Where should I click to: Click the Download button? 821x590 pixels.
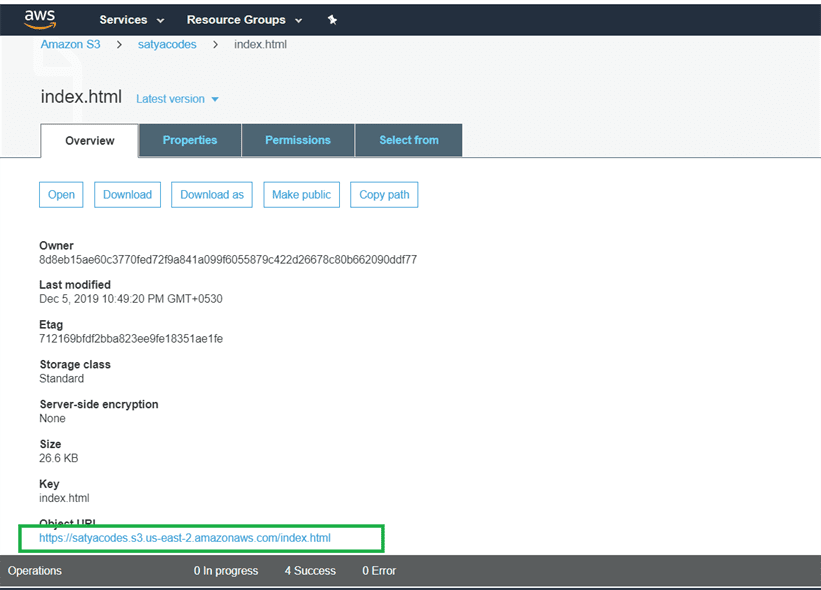[128, 195]
